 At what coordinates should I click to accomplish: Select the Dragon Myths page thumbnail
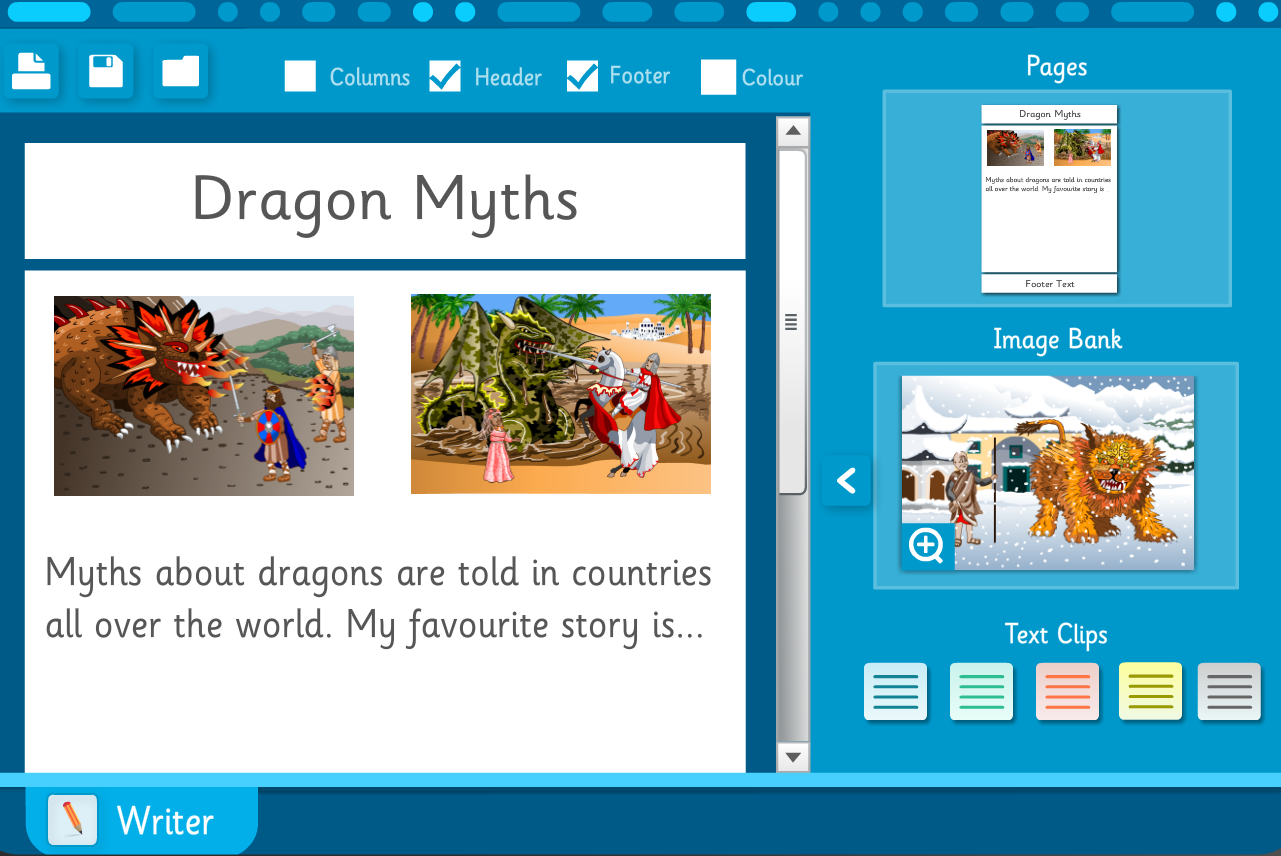[1049, 198]
